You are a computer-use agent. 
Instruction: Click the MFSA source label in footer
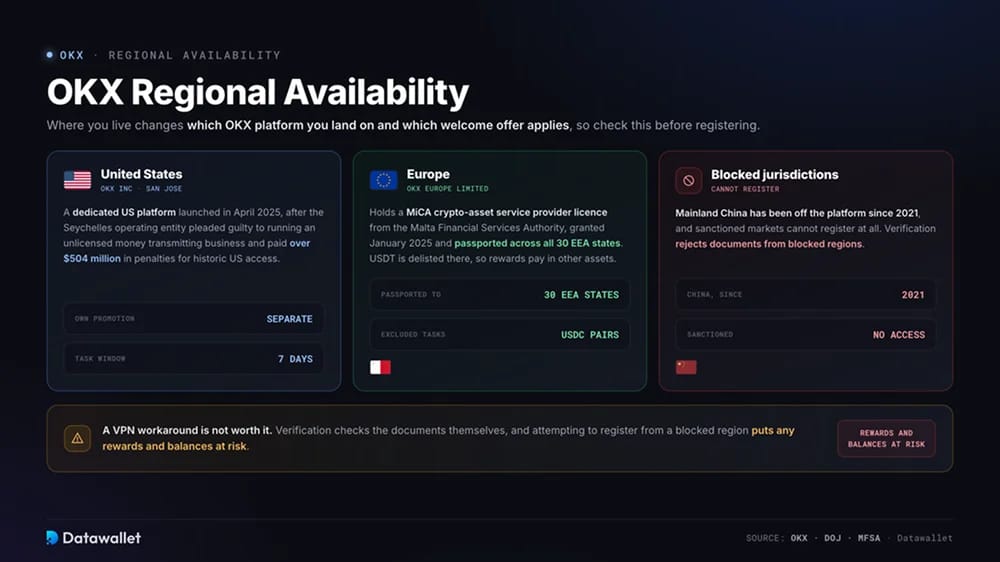pyautogui.click(x=869, y=538)
